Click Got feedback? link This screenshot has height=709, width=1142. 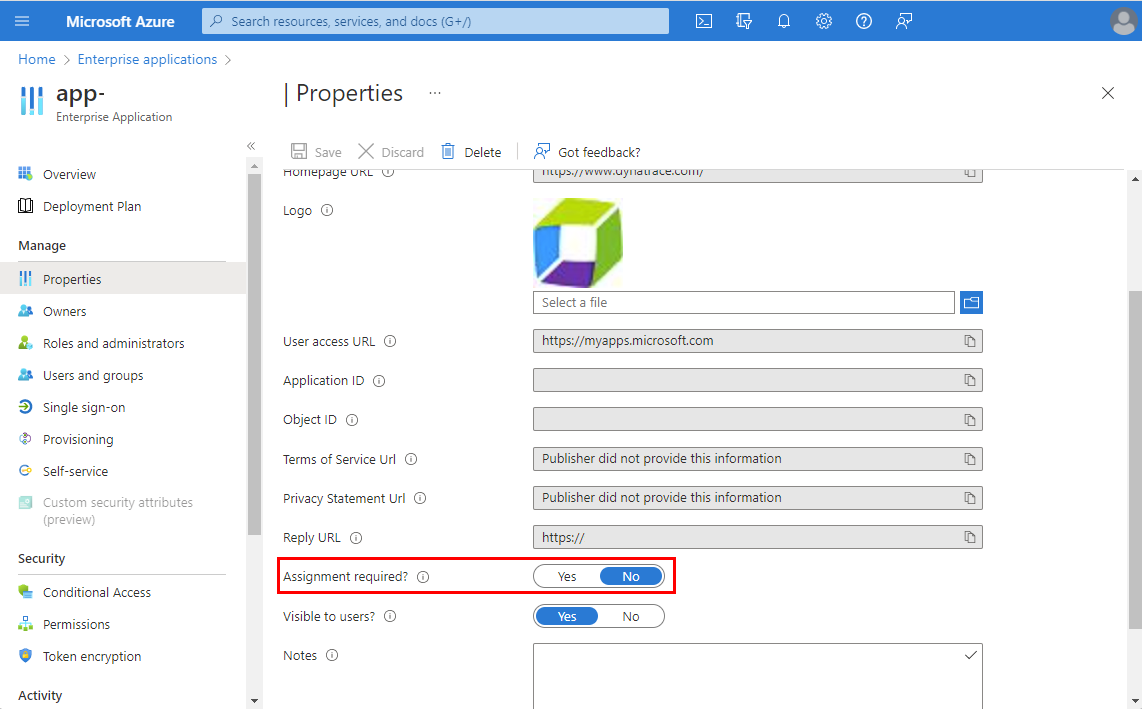(x=587, y=152)
